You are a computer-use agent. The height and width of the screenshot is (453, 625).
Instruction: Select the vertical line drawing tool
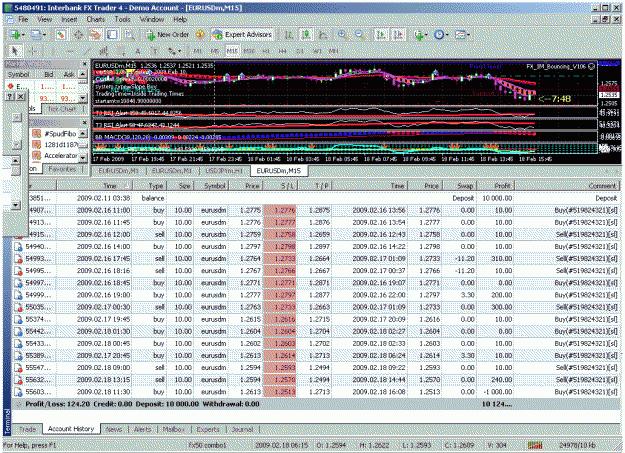pyautogui.click(x=52, y=51)
